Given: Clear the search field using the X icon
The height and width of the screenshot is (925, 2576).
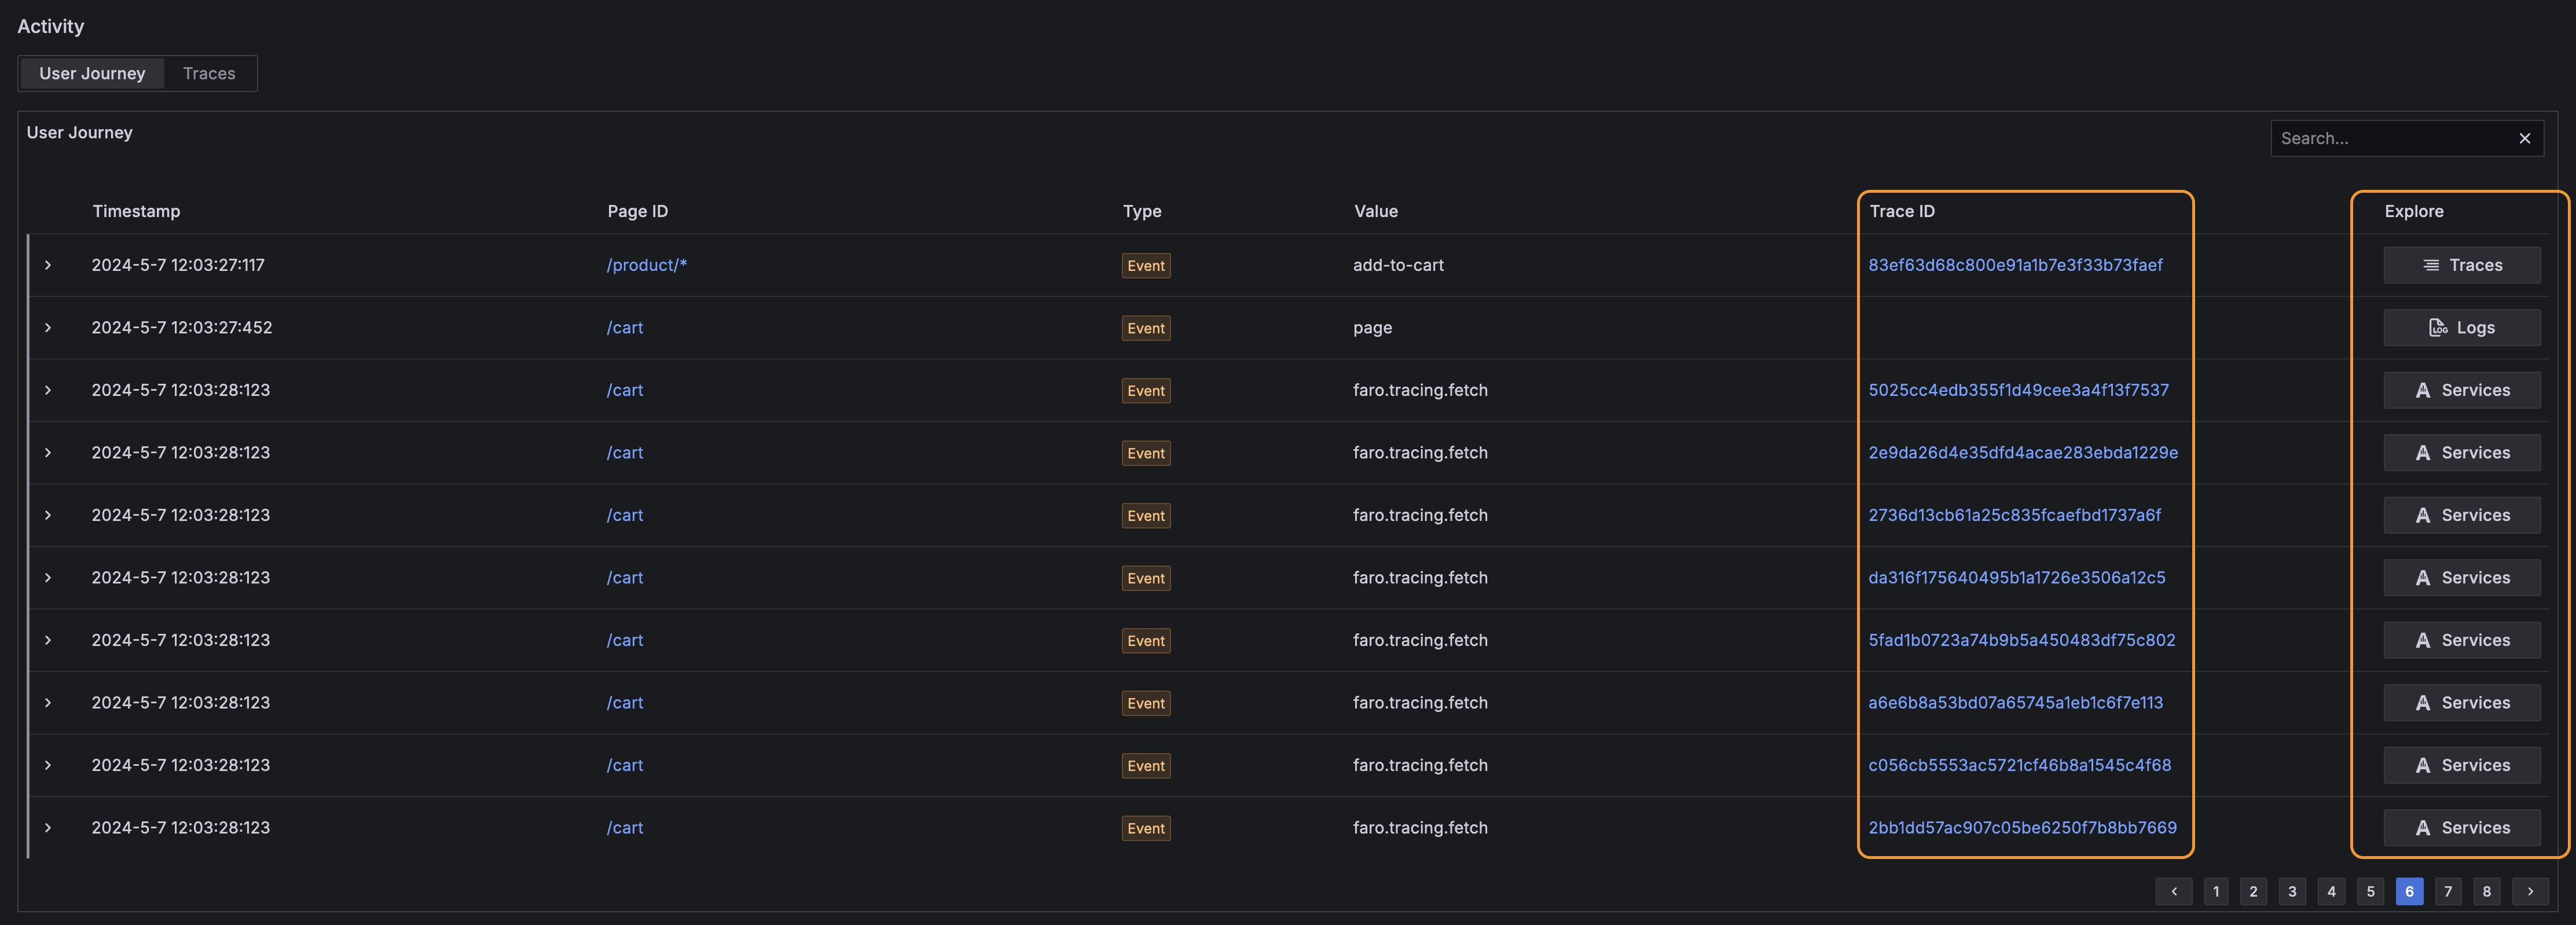Looking at the screenshot, I should point(2524,138).
